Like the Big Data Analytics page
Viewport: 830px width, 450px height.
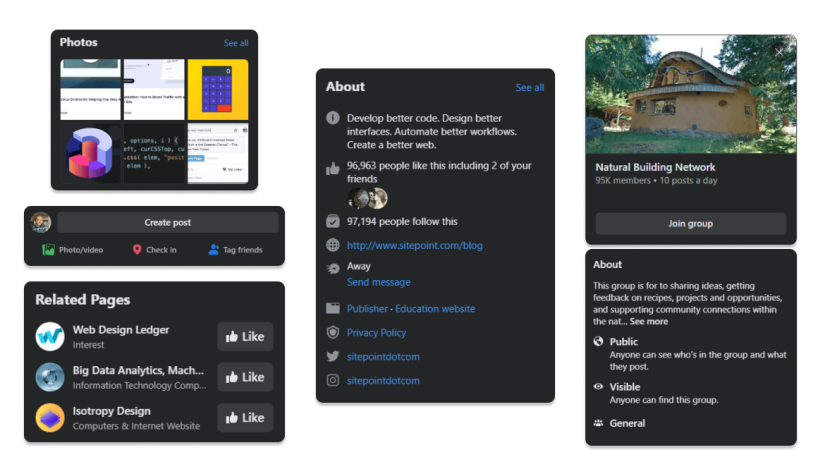pyautogui.click(x=245, y=377)
